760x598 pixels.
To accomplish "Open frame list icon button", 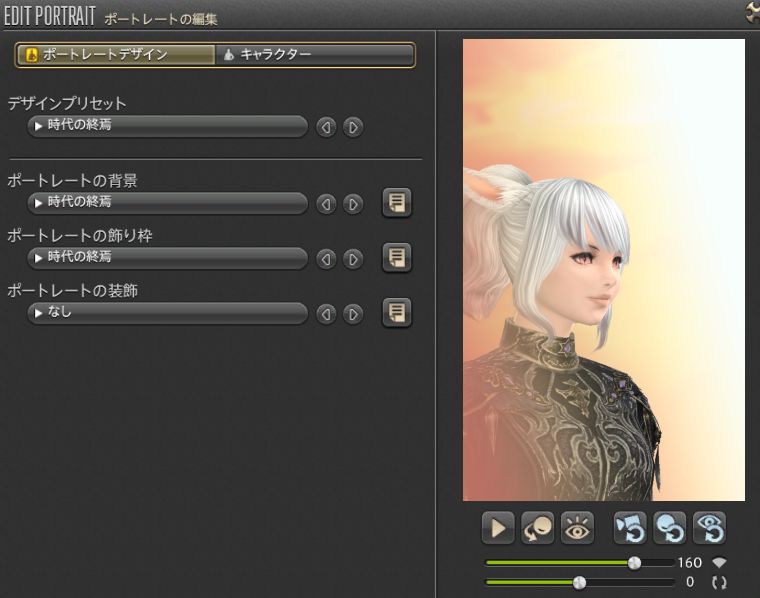I will click(396, 257).
